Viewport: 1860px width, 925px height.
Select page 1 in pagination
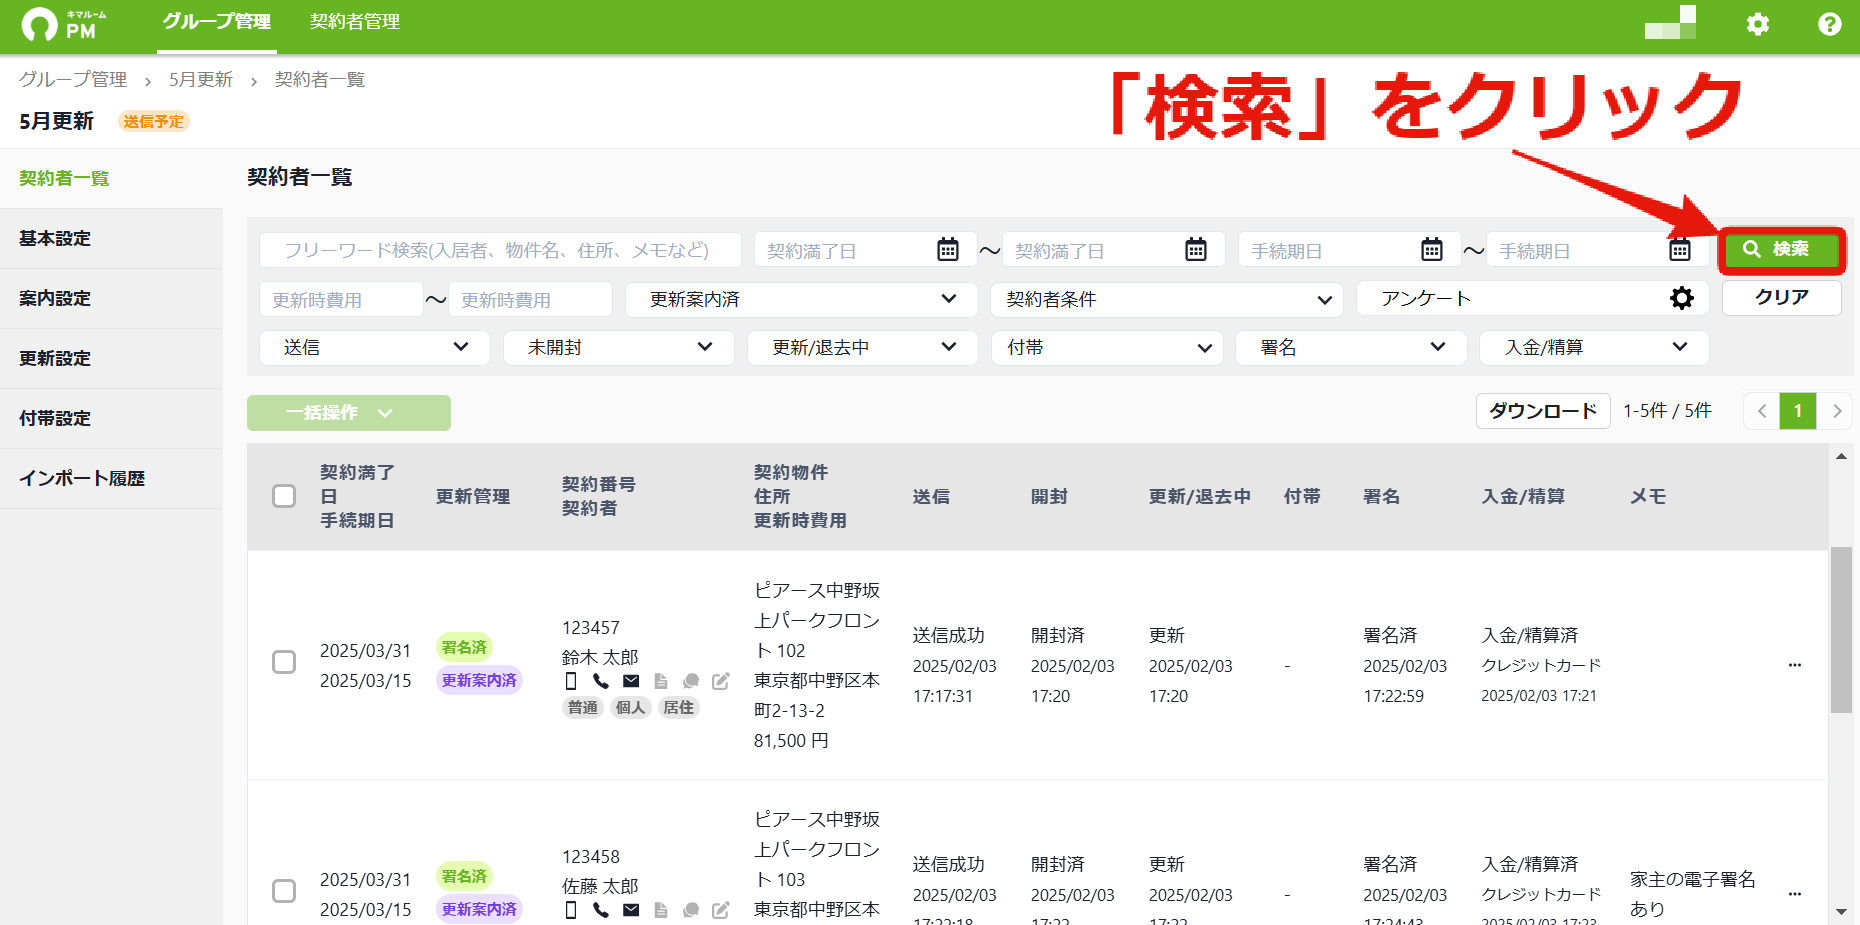click(x=1798, y=411)
